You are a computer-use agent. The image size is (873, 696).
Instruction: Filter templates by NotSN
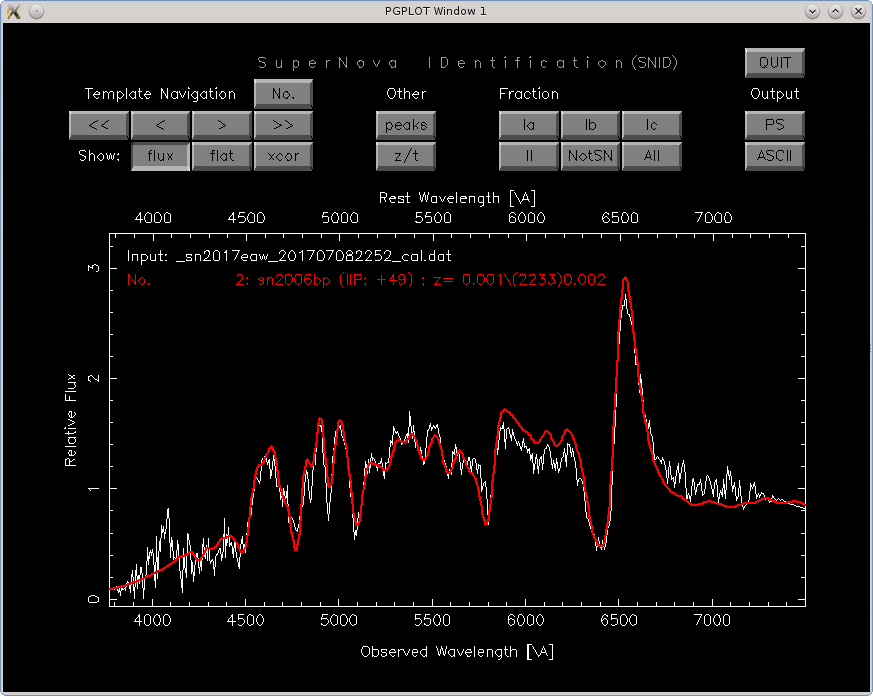pos(590,156)
